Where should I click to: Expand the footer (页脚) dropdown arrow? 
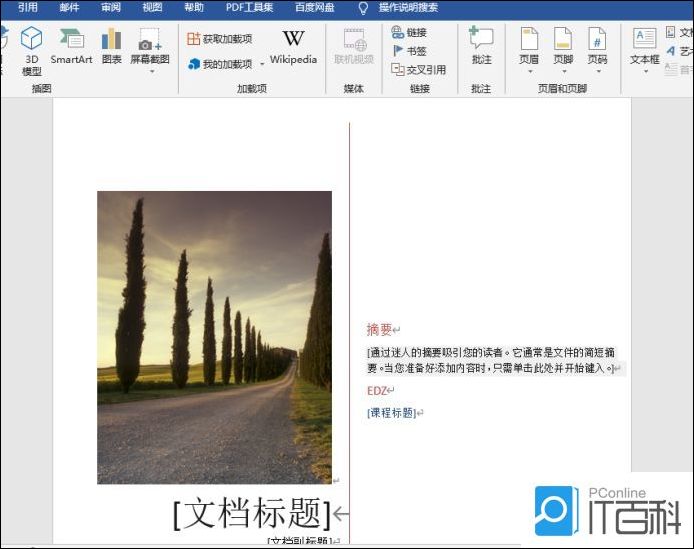[x=564, y=71]
